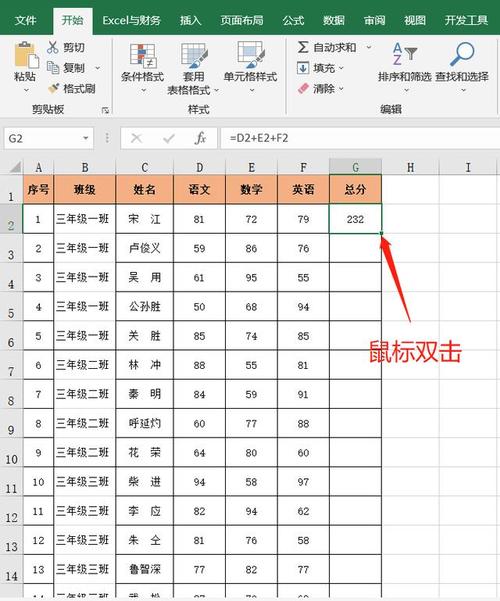Expand the Cell Styles dropdown arrow

point(252,90)
